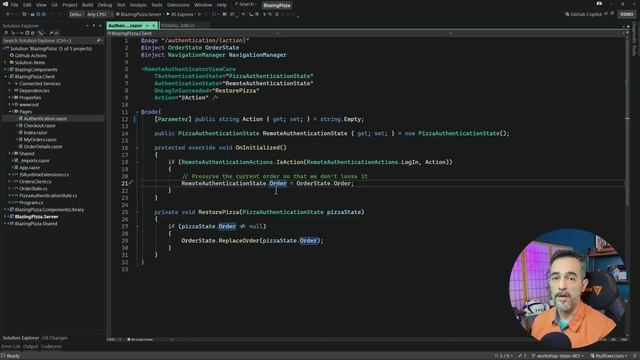Click the DEMO button

(x=627, y=14)
